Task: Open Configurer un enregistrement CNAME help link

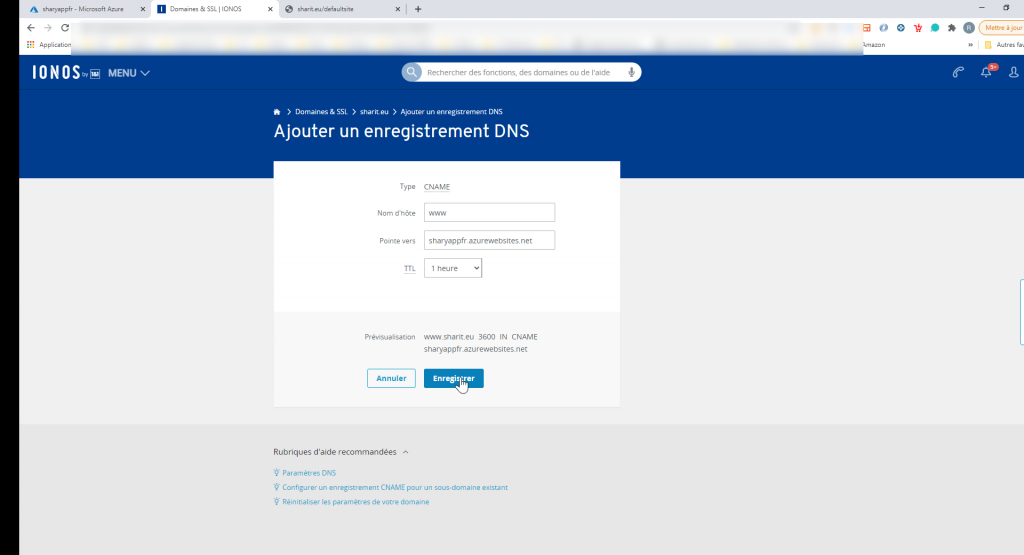Action: click(395, 487)
